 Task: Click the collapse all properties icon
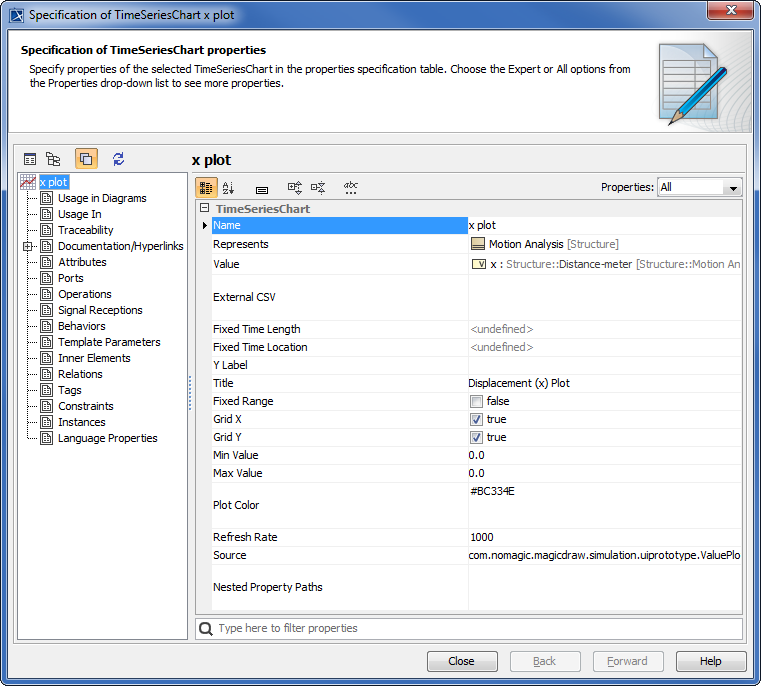(318, 187)
